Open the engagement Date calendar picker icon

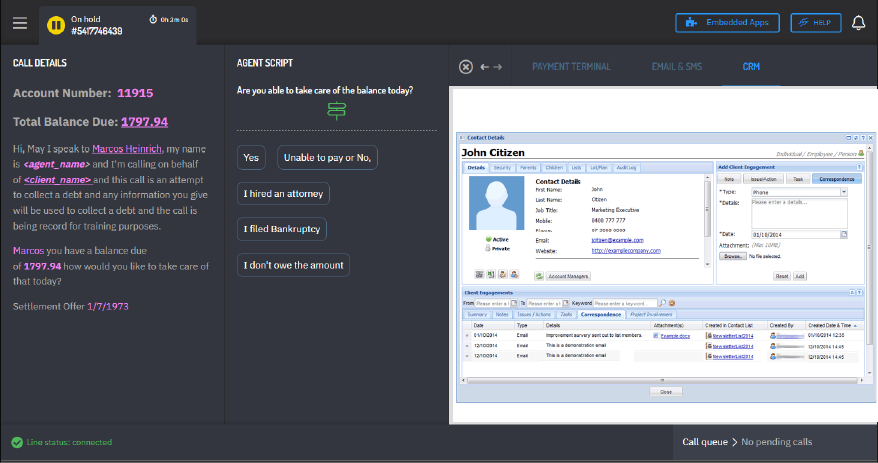tap(844, 235)
